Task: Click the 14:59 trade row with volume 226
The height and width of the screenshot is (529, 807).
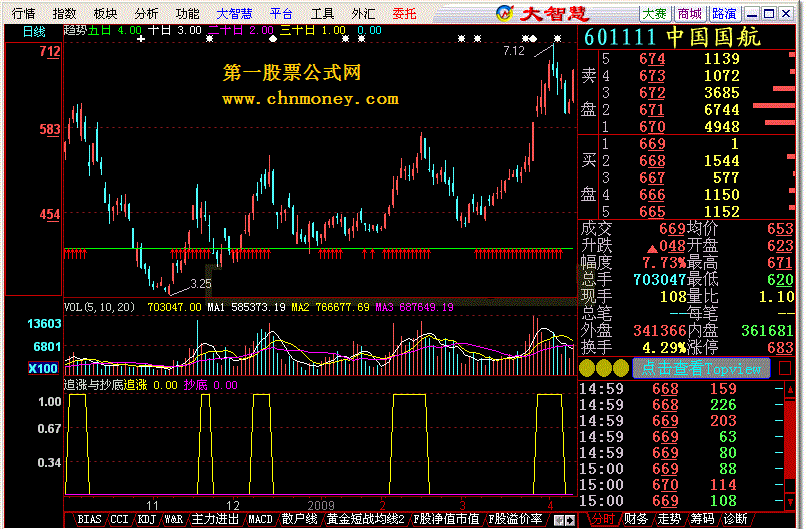Action: (x=681, y=405)
